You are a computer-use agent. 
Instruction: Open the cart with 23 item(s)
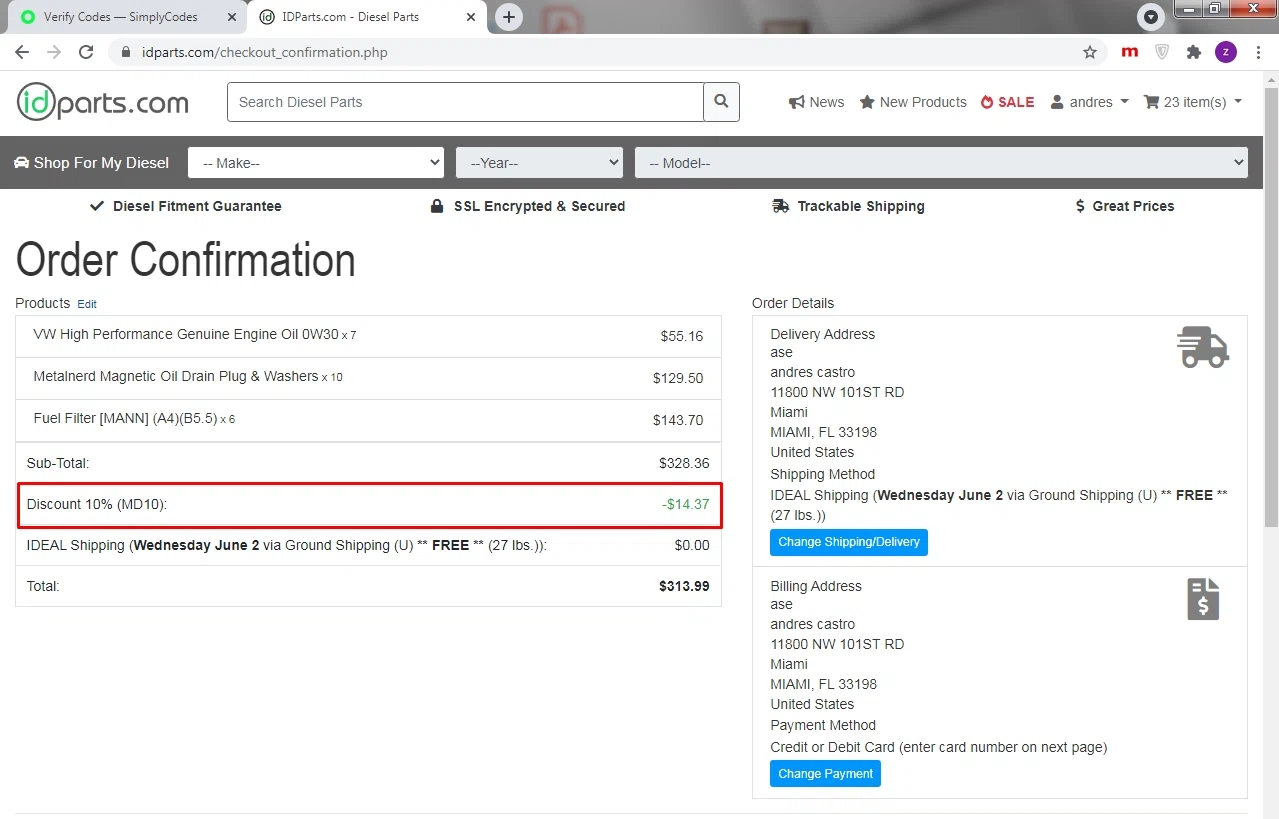pos(1193,102)
